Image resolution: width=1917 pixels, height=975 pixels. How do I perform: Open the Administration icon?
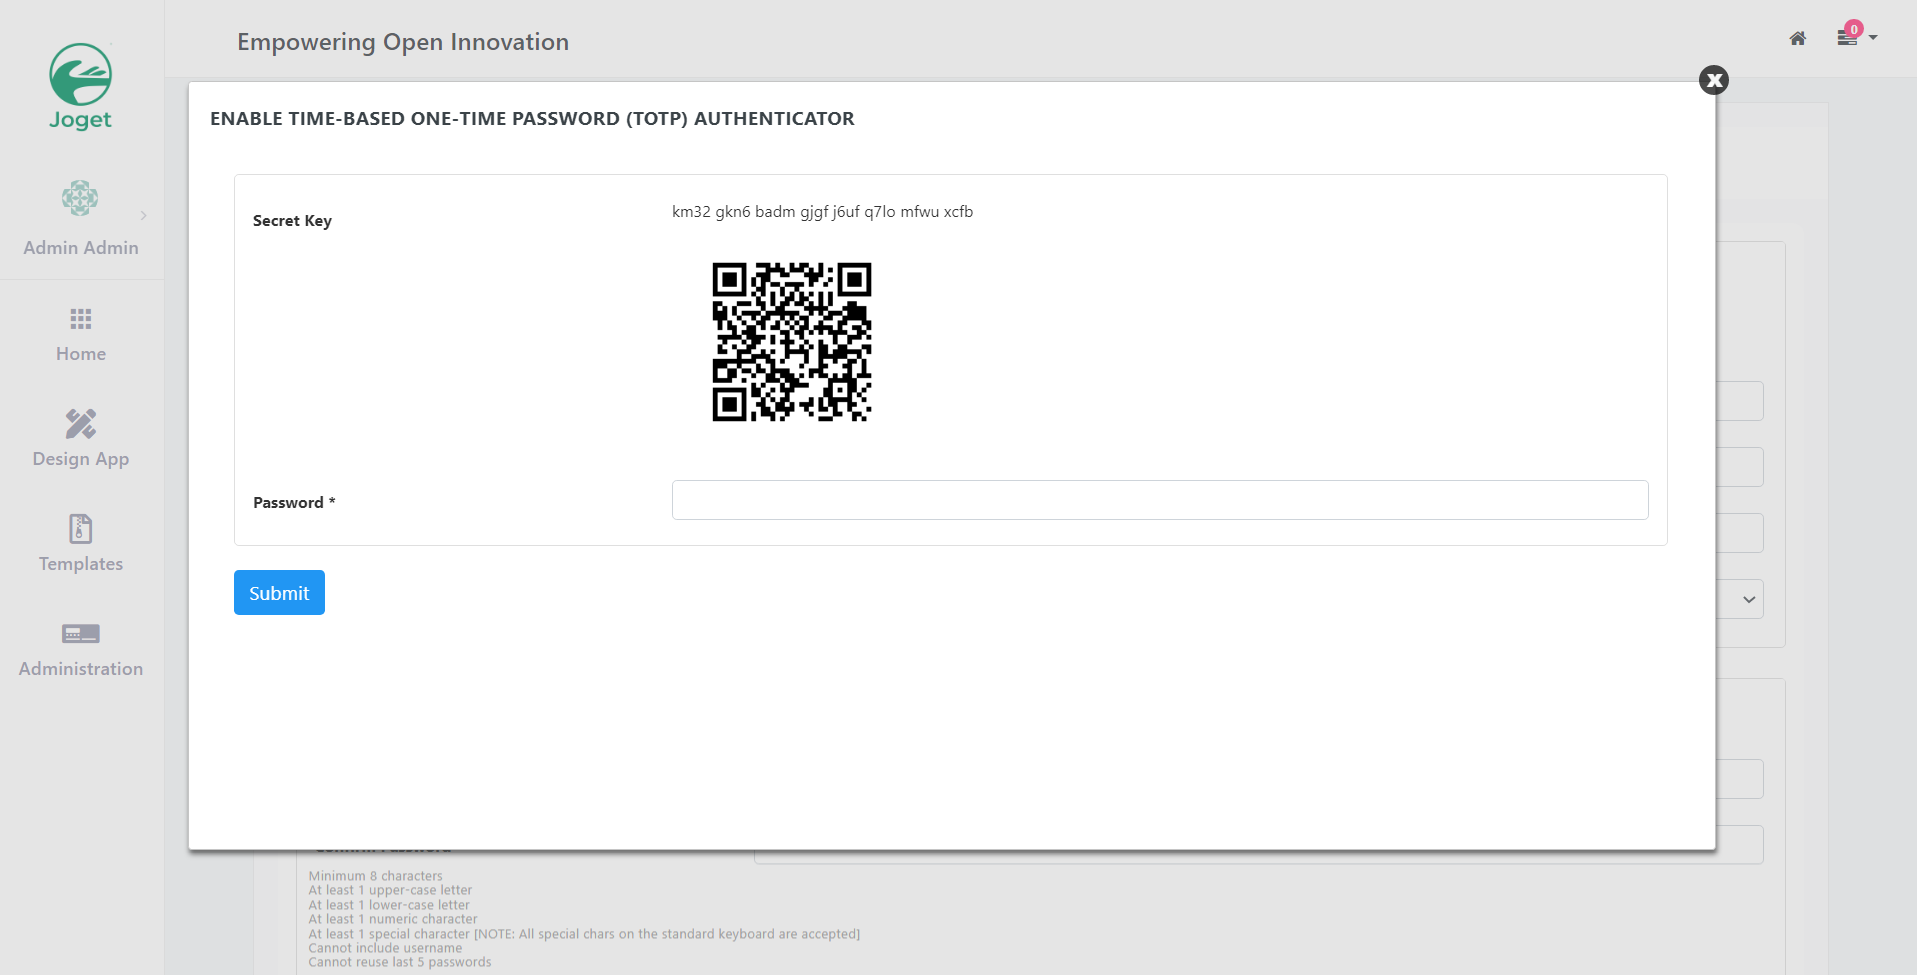point(81,634)
